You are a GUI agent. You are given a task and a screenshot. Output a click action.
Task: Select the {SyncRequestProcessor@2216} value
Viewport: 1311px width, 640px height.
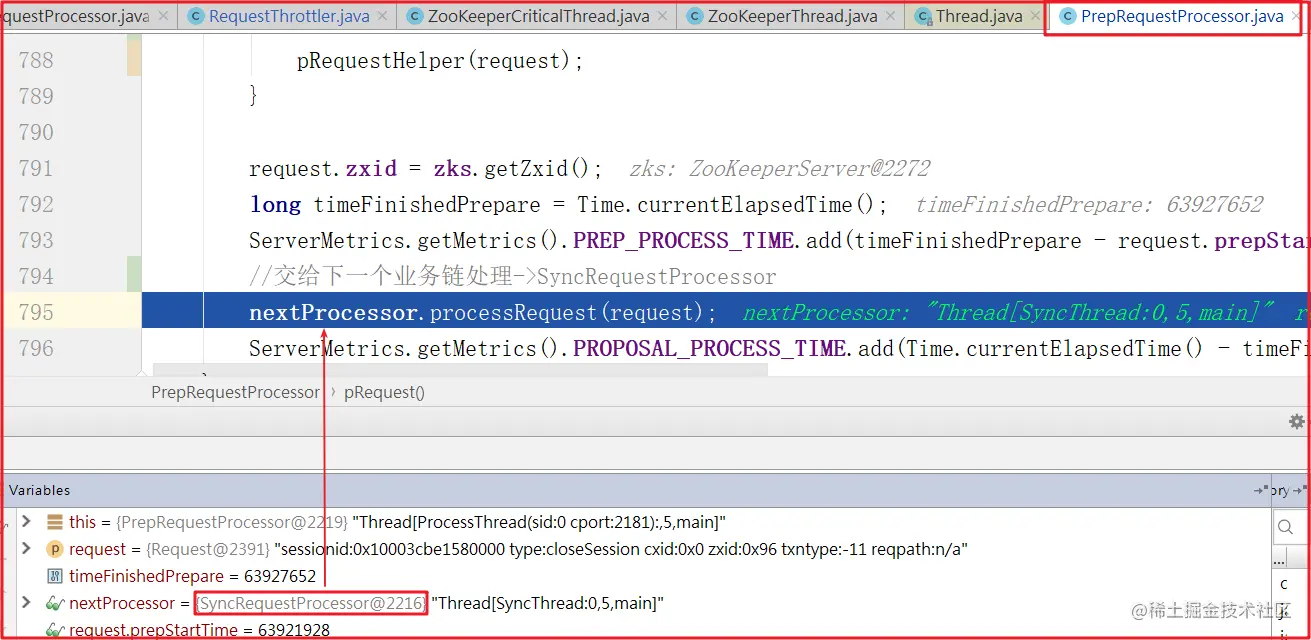311,603
